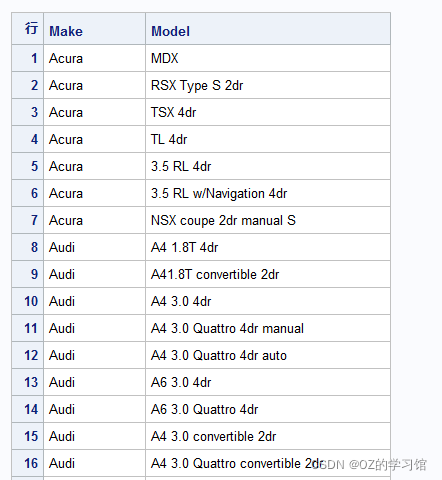Click row number 2
This screenshot has width=442, height=480.
click(27, 85)
